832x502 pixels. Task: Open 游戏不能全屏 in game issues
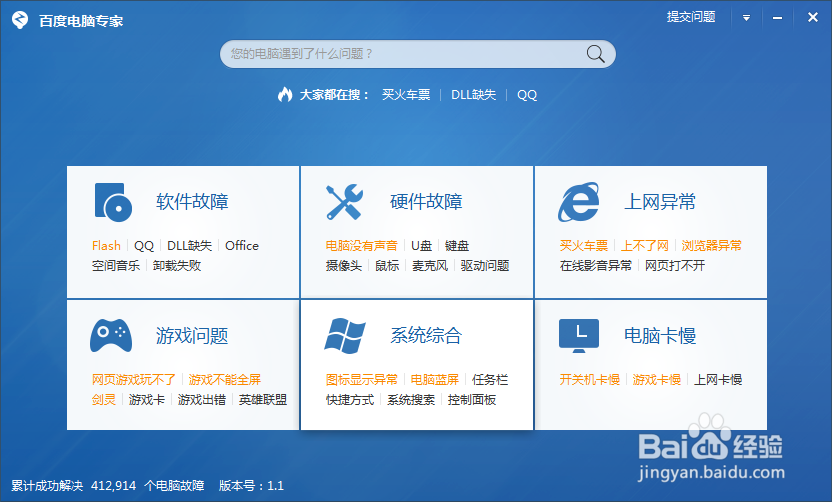click(x=224, y=379)
